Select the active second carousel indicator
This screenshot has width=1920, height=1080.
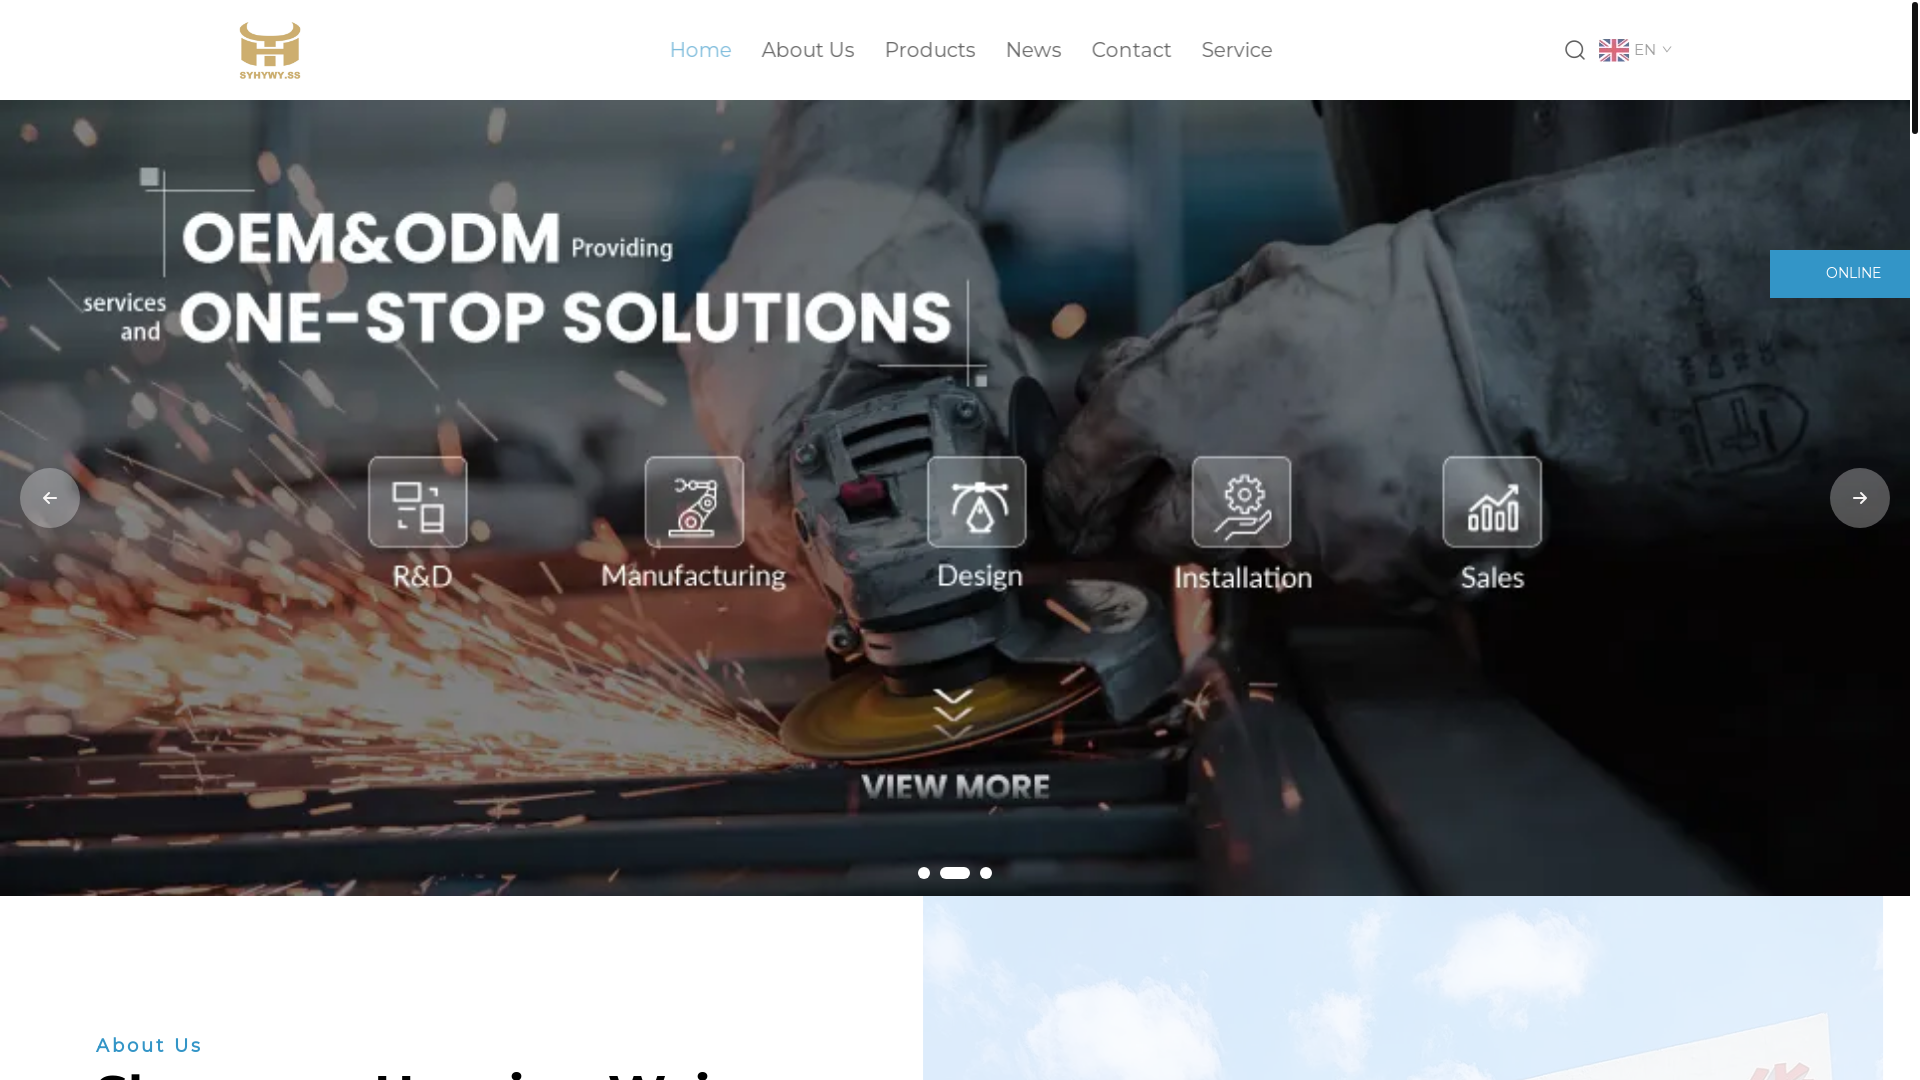955,873
